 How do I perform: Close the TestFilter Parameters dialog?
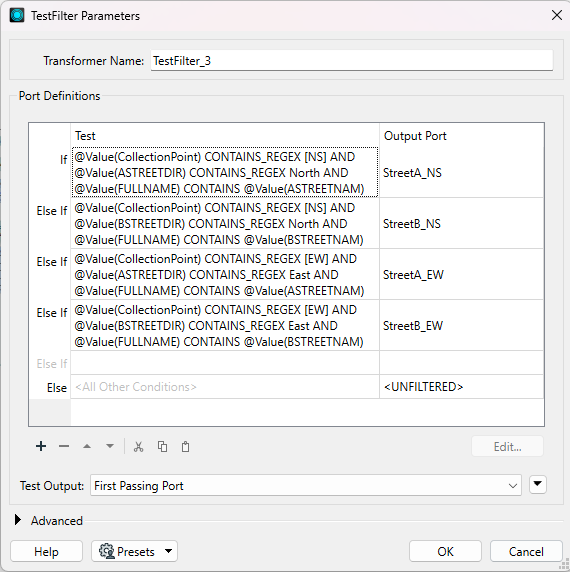click(557, 15)
